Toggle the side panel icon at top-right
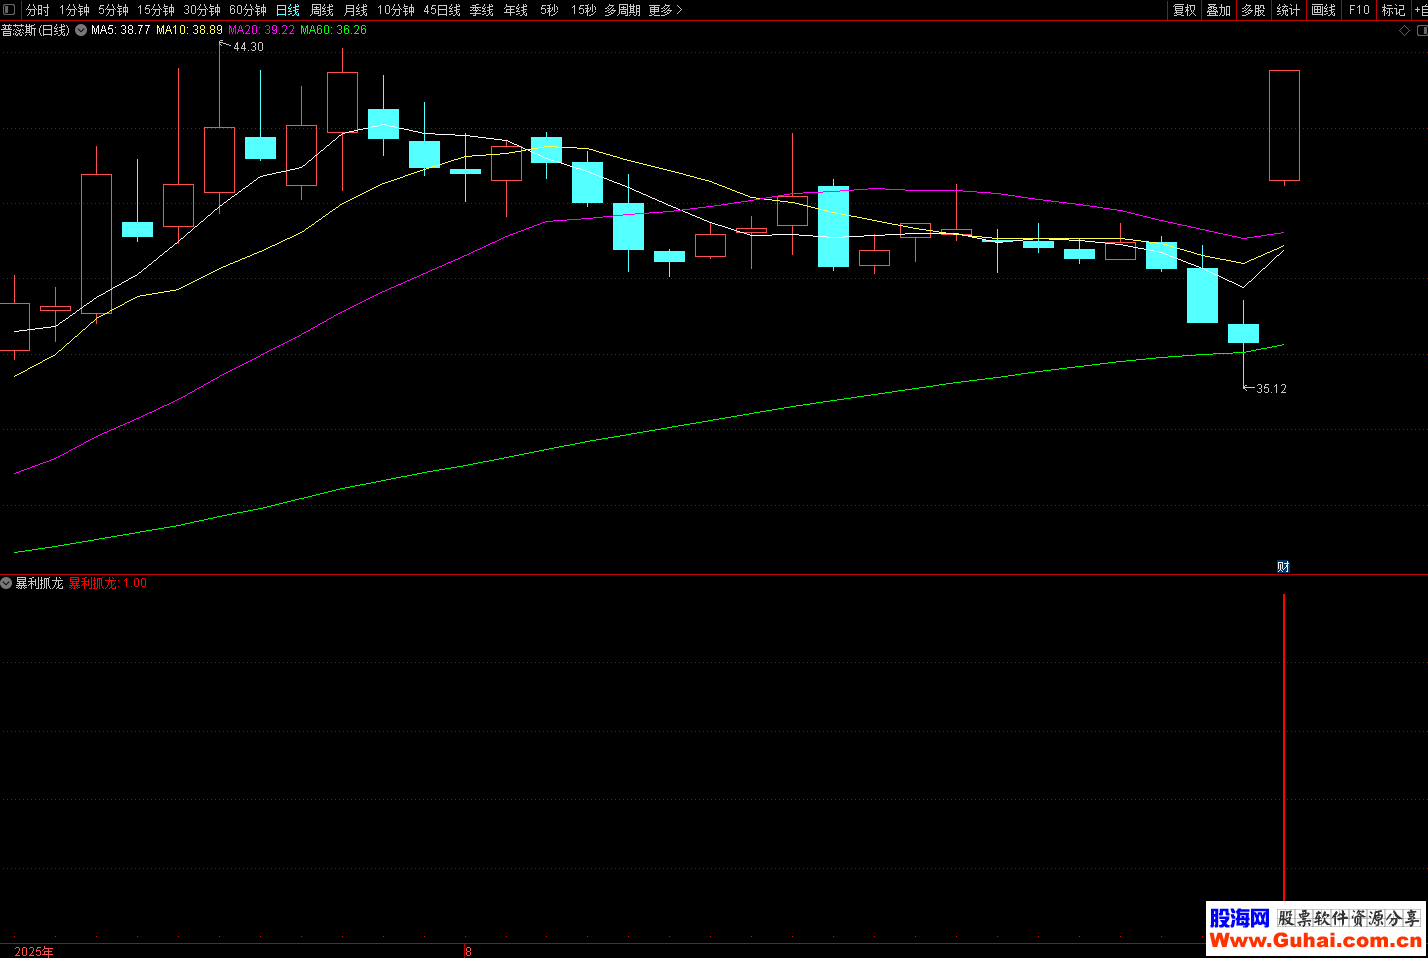This screenshot has height=958, width=1428. coord(1421,31)
